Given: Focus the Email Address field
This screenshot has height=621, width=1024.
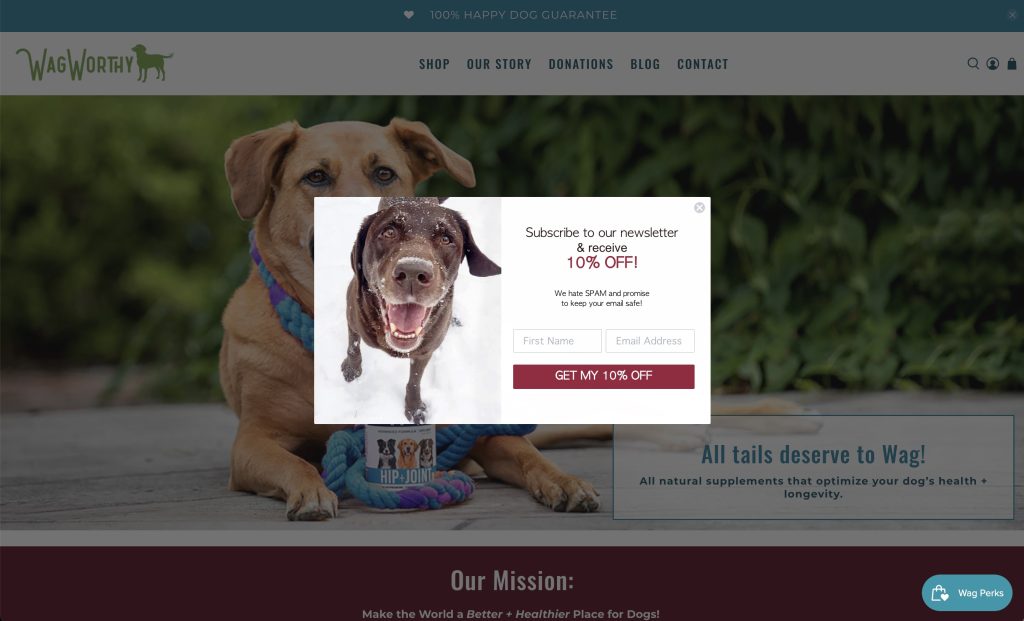Looking at the screenshot, I should 650,341.
